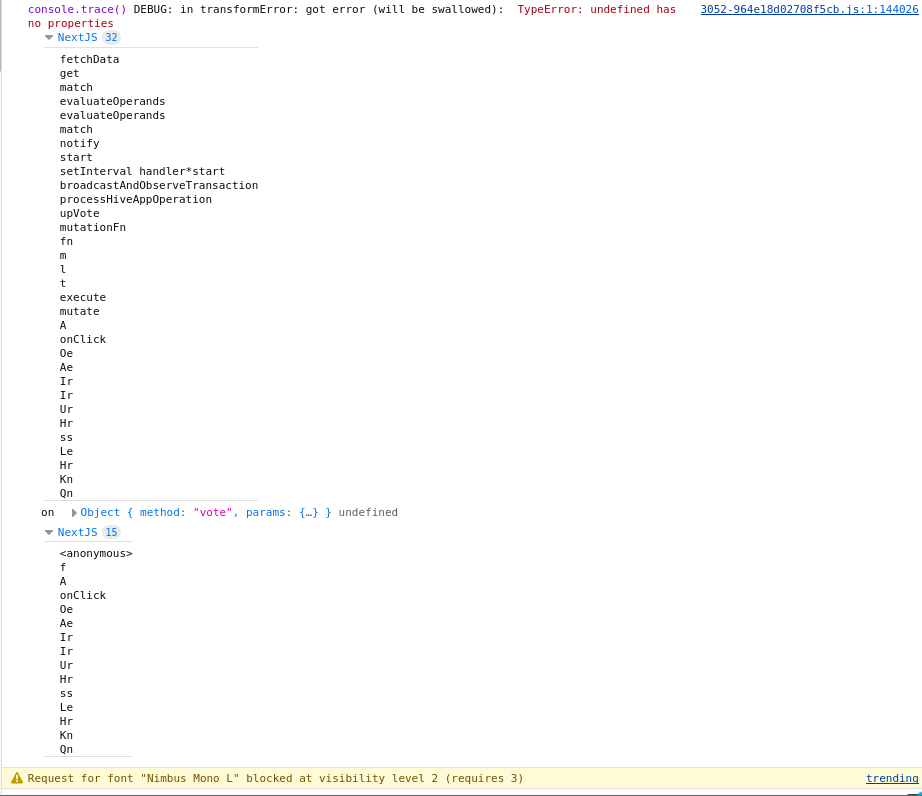Click the mutationFn stack frame
The width and height of the screenshot is (922, 796).
92,227
